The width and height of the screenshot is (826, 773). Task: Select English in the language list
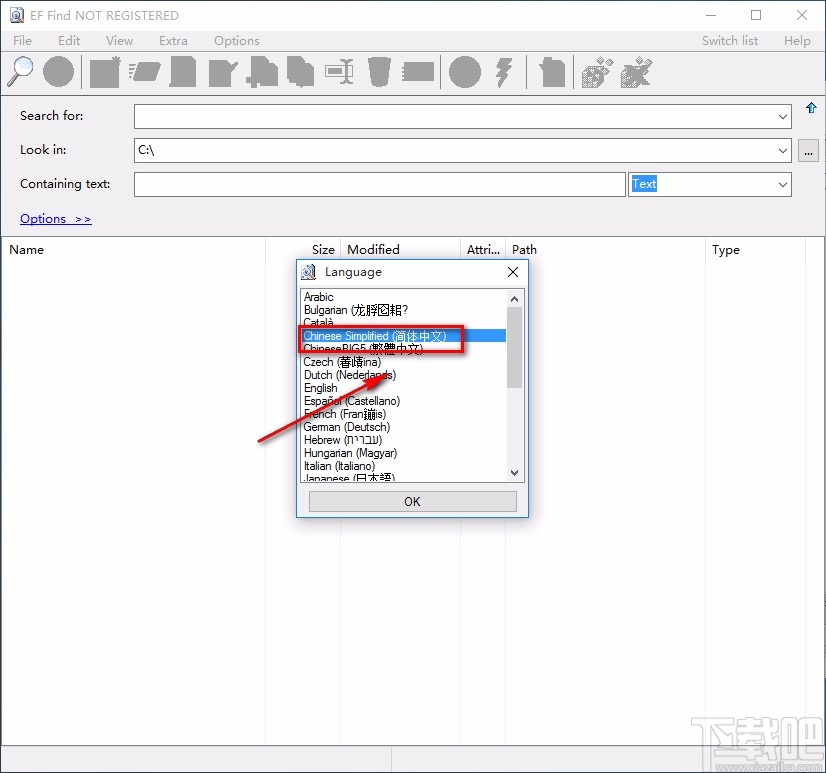[x=321, y=388]
